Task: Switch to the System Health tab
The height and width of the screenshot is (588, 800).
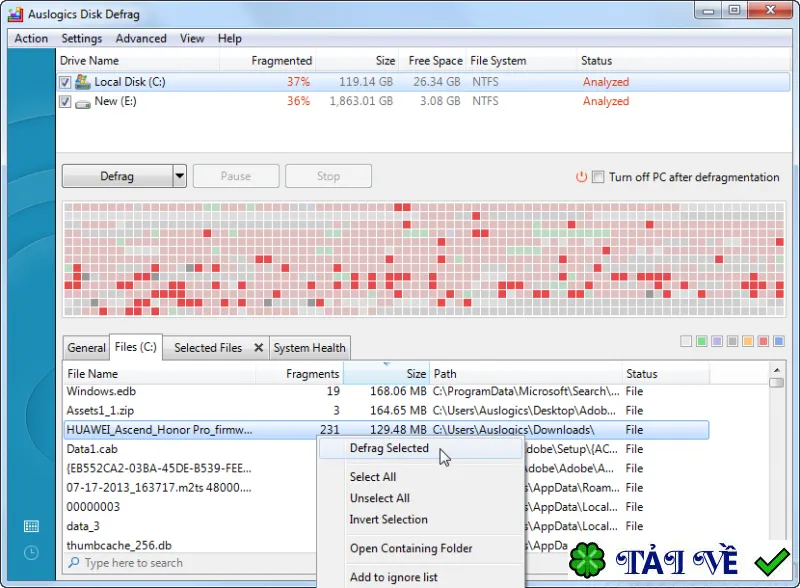Action: 309,348
